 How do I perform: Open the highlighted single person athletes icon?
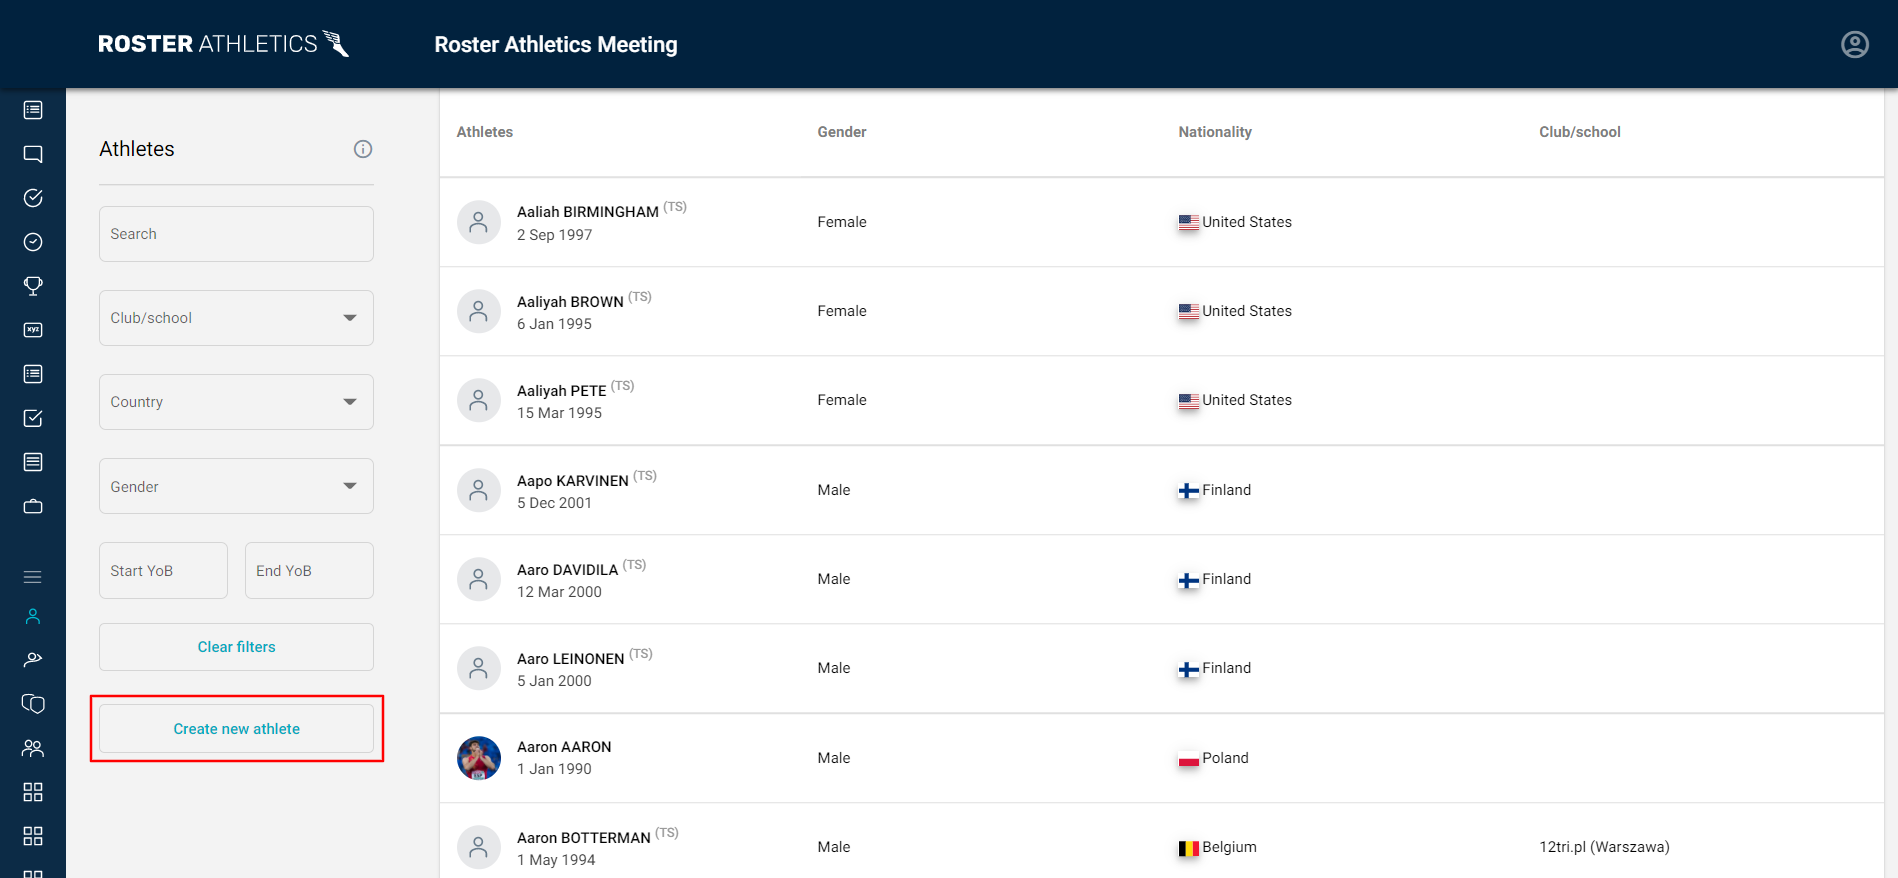pos(33,616)
